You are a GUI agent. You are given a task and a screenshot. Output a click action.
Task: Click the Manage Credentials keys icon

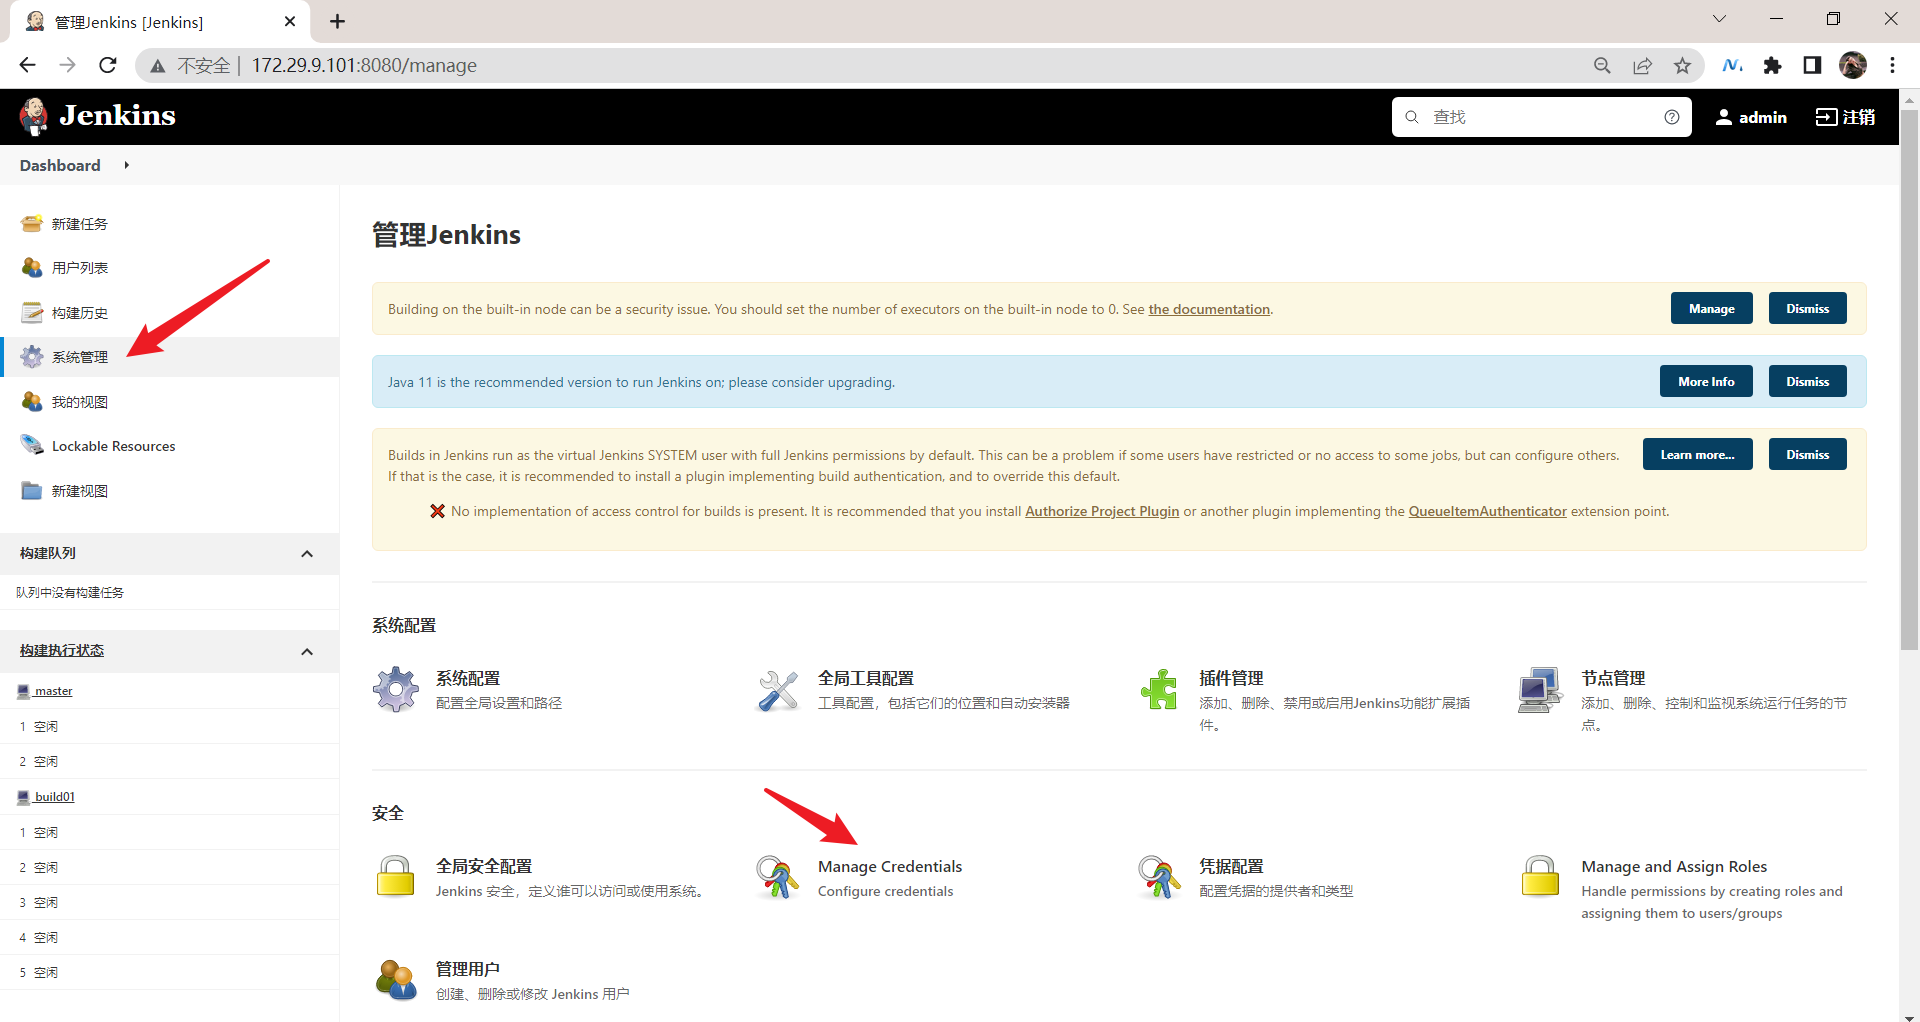[x=778, y=877]
